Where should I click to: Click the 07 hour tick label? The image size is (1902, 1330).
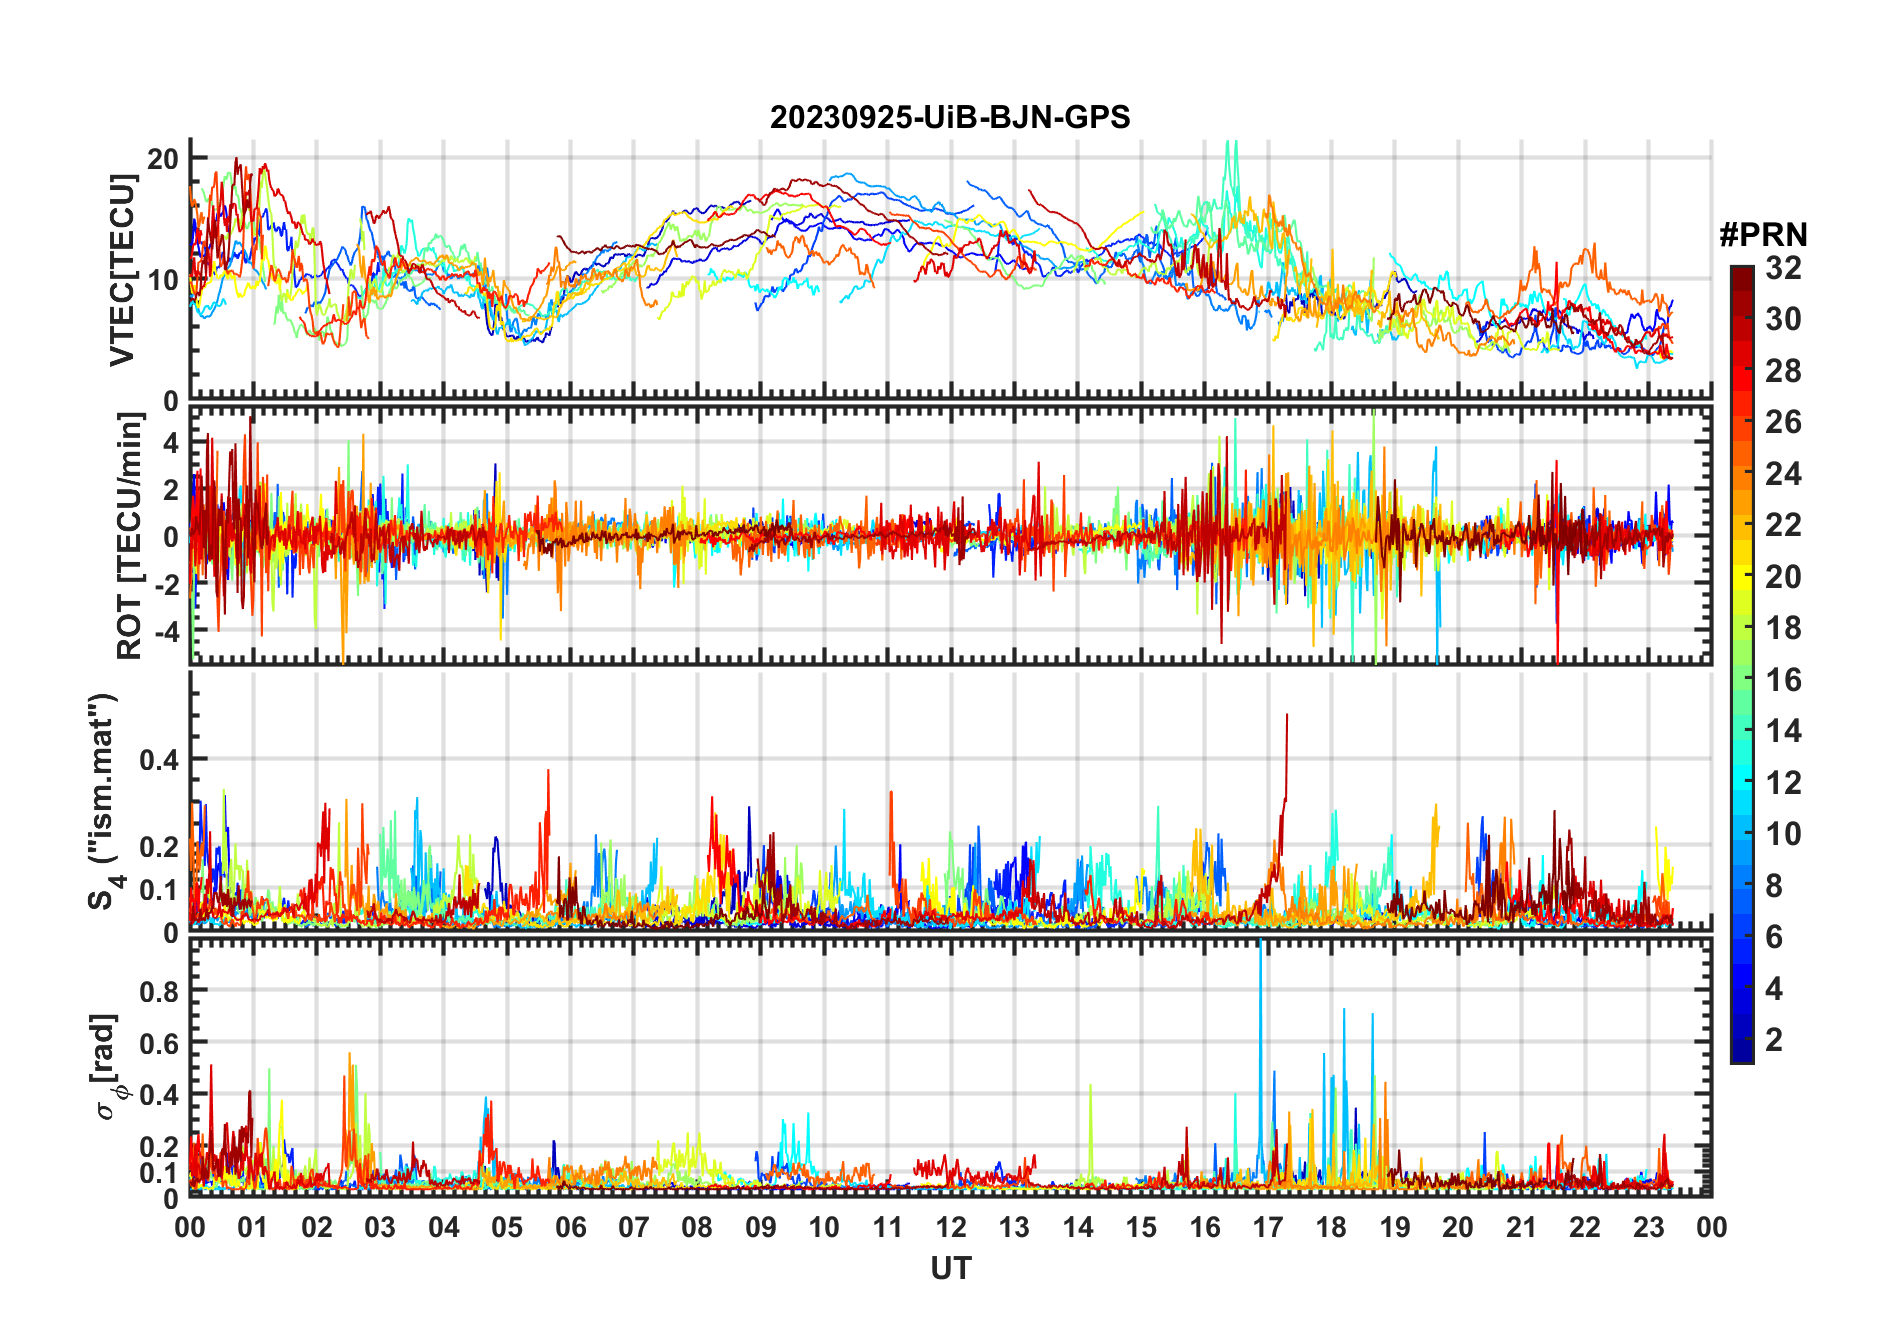click(x=634, y=1227)
